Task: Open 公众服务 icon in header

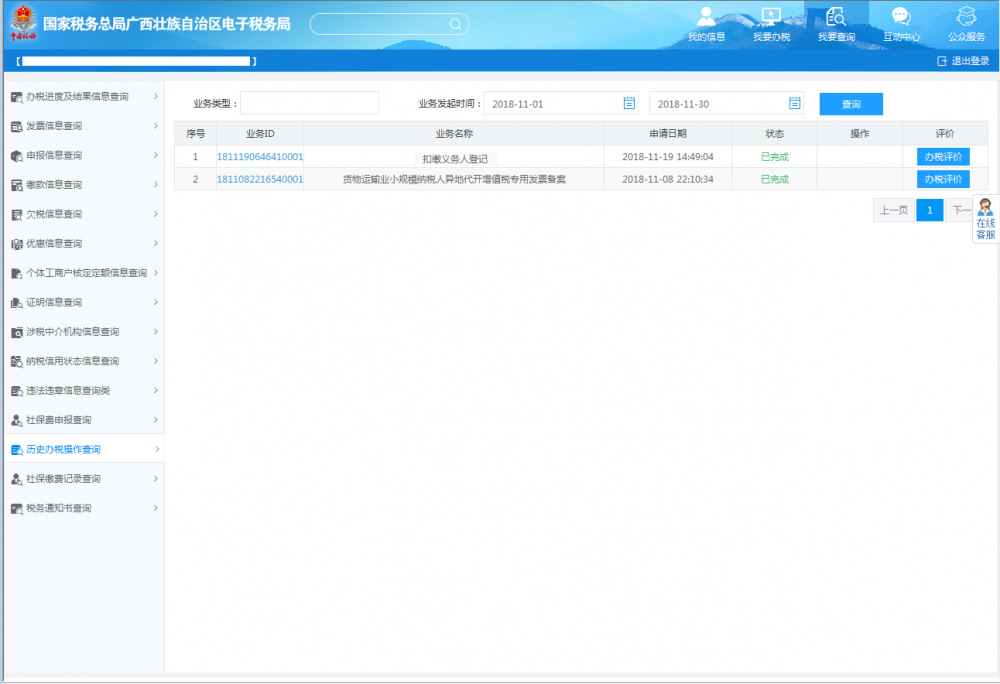Action: click(966, 17)
